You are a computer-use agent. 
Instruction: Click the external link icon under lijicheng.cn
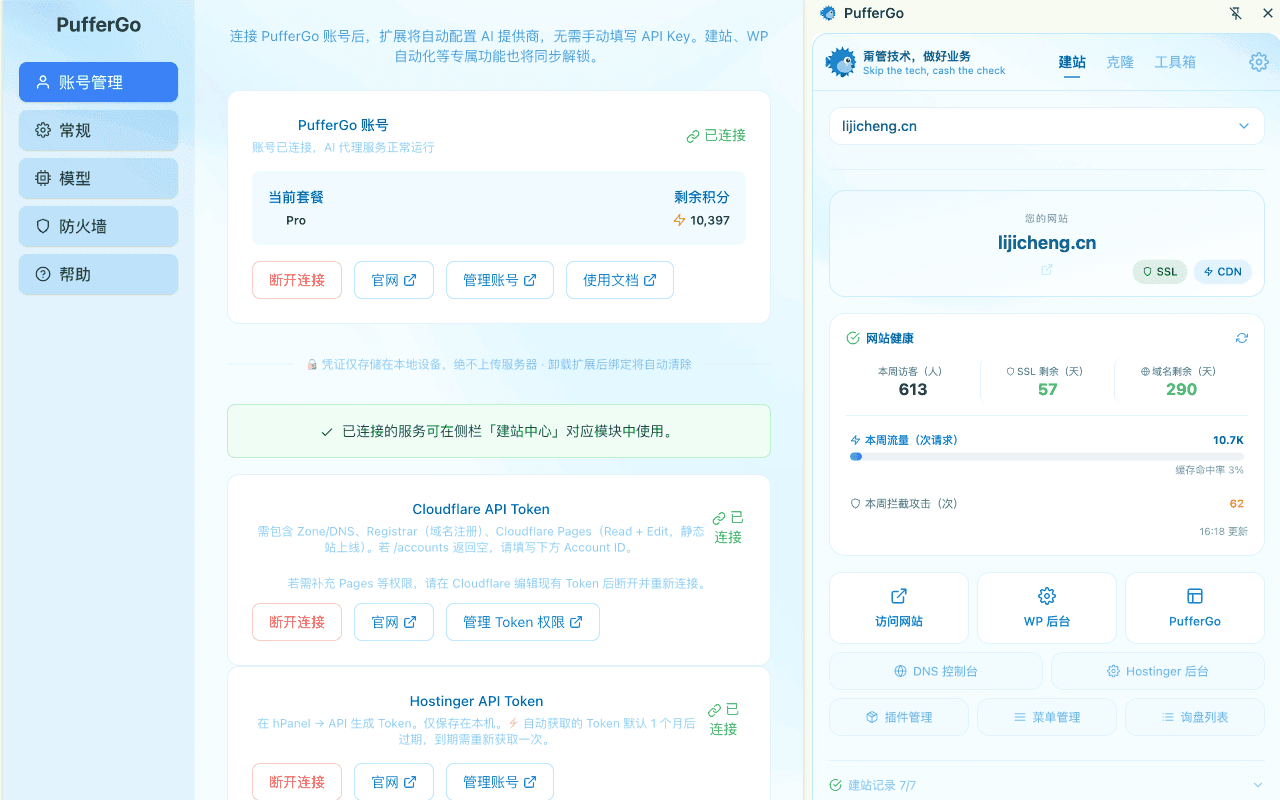pos(1047,270)
